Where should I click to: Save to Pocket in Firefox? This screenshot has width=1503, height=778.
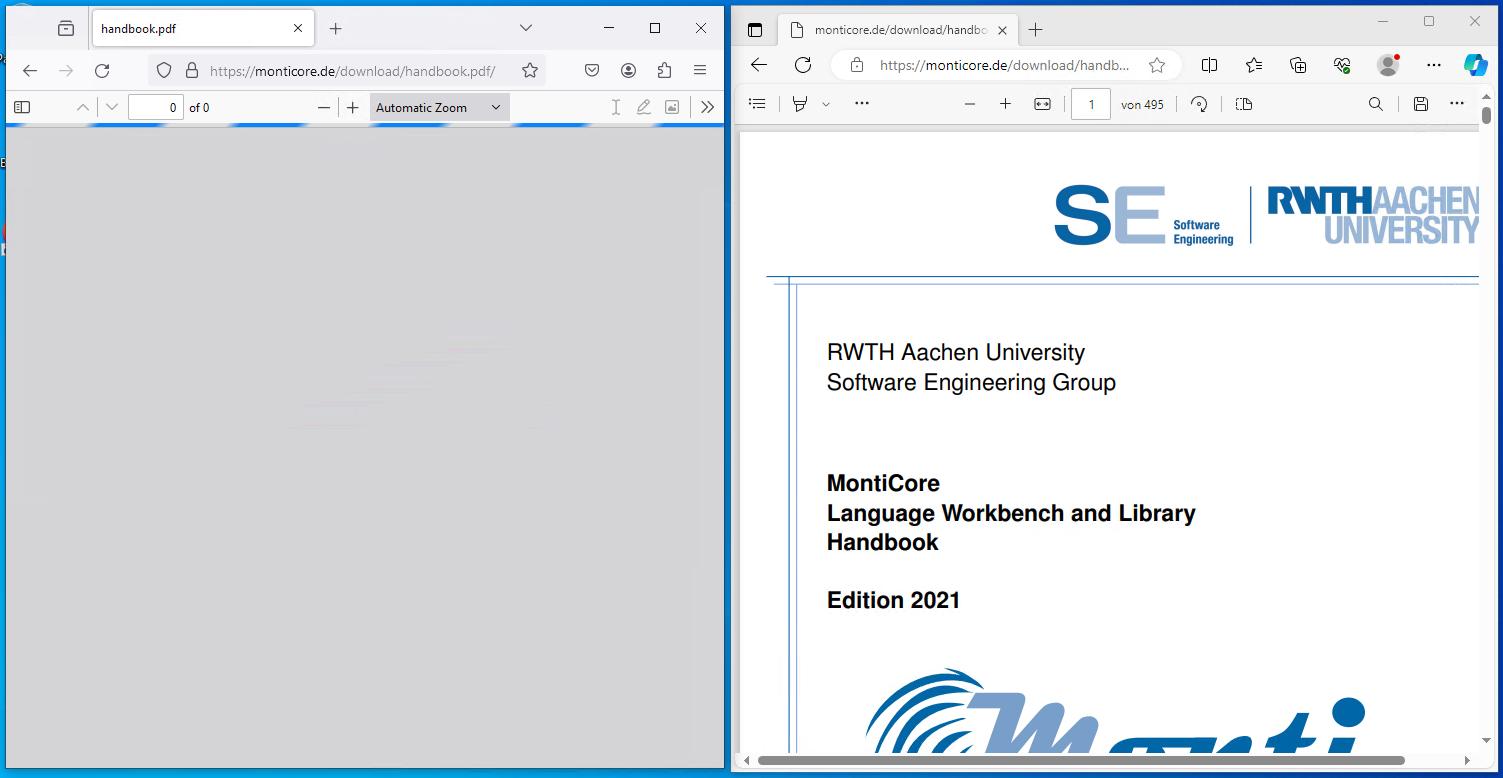592,70
